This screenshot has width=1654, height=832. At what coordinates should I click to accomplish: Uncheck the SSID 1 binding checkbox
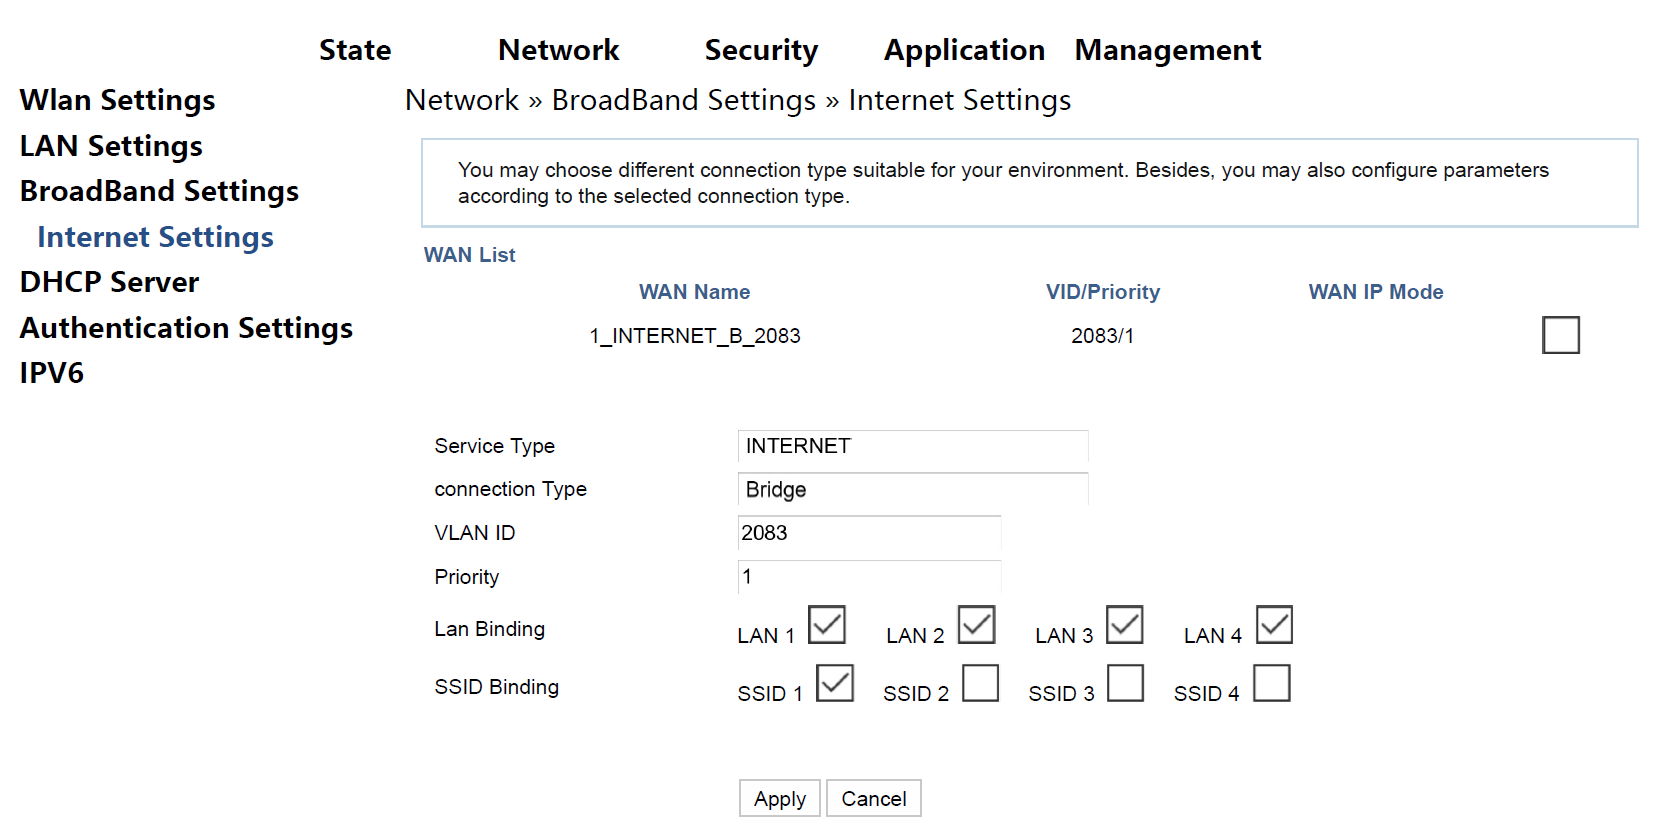pos(835,683)
